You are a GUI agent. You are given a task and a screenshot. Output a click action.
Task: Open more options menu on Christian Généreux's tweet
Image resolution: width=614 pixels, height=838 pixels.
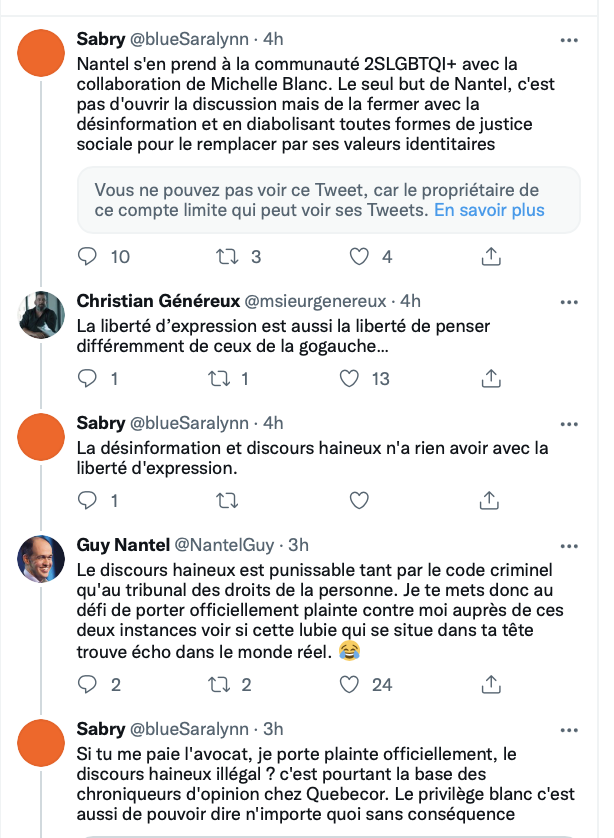coord(569,302)
